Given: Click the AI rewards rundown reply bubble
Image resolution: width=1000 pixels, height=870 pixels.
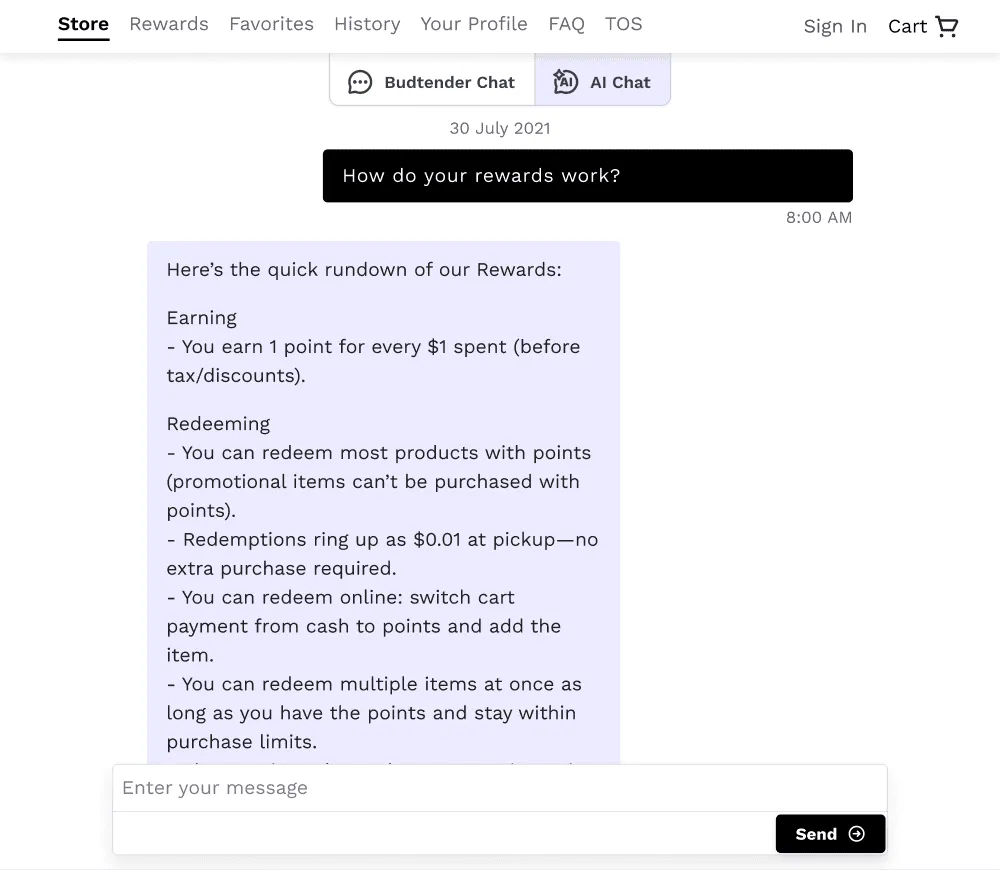Looking at the screenshot, I should click(x=383, y=503).
